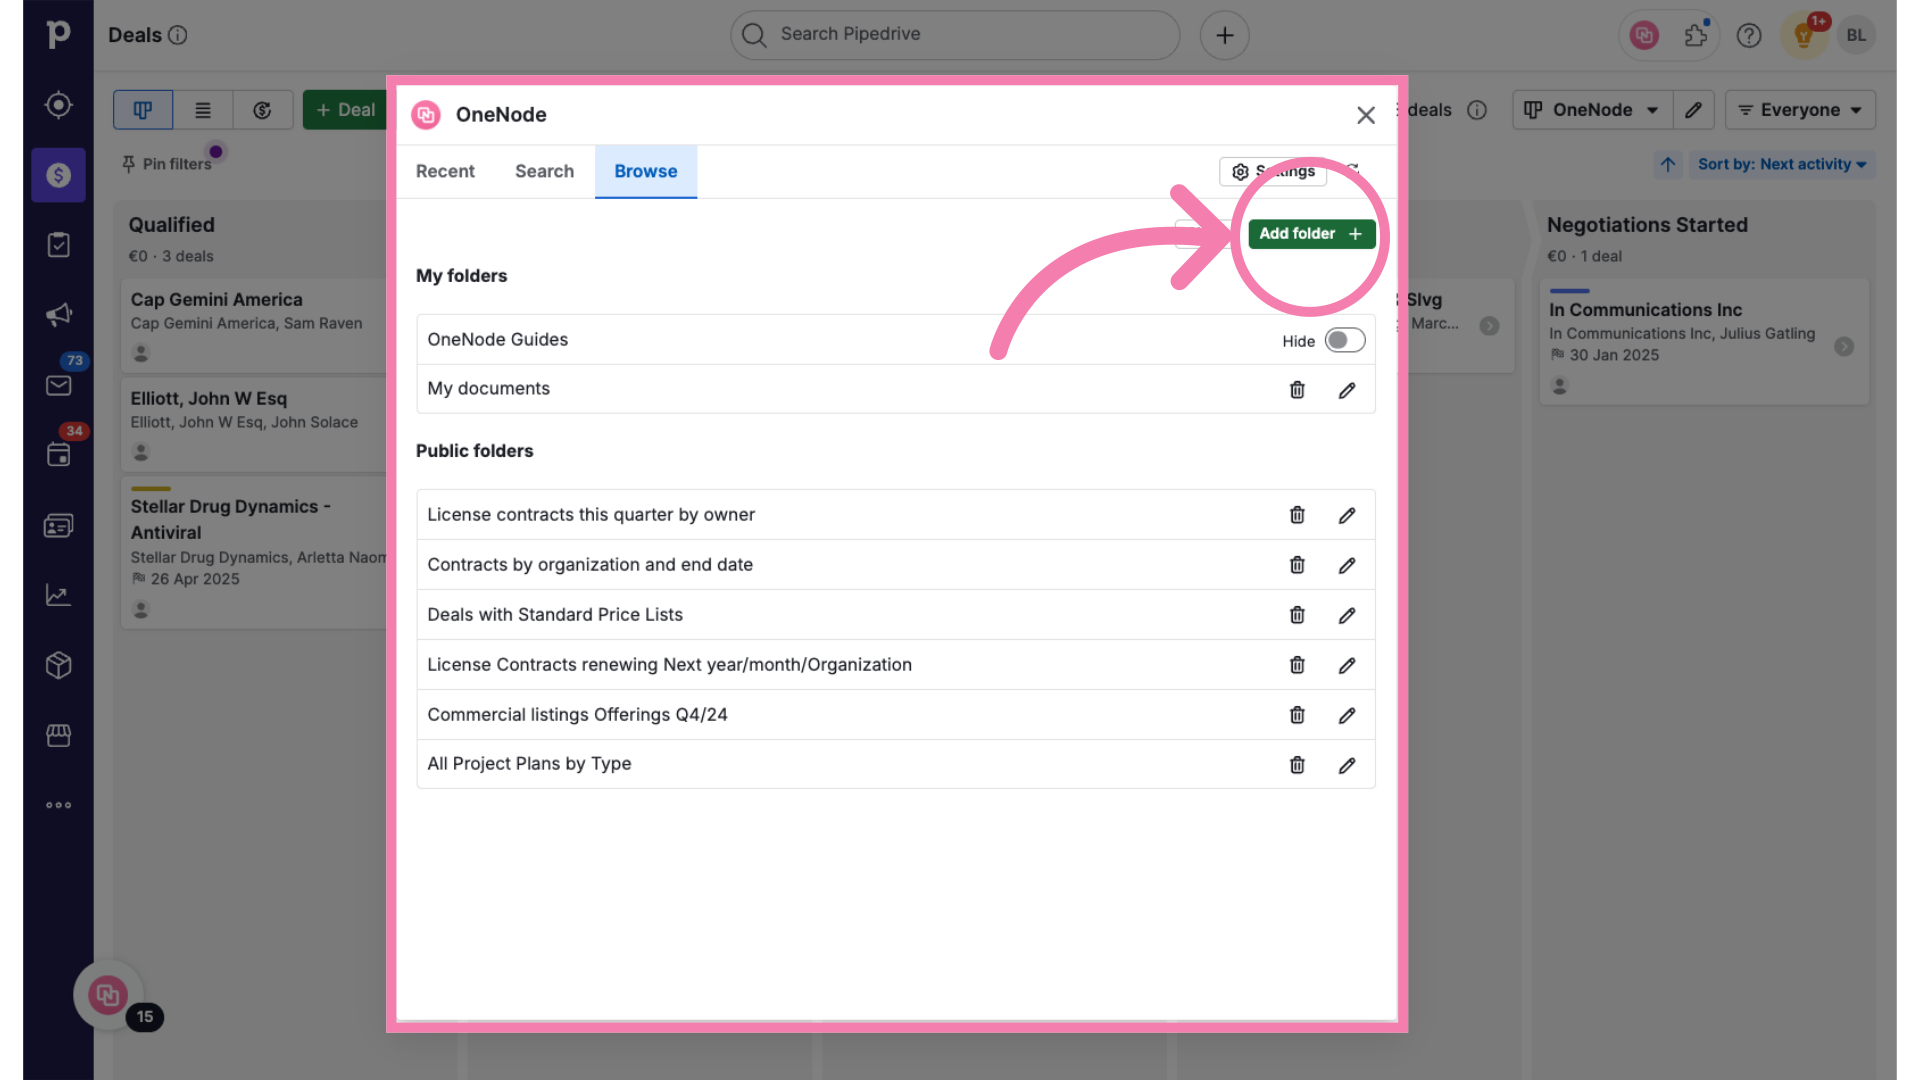
Task: Open Sort by Next activity dropdown
Action: [x=1782, y=164]
